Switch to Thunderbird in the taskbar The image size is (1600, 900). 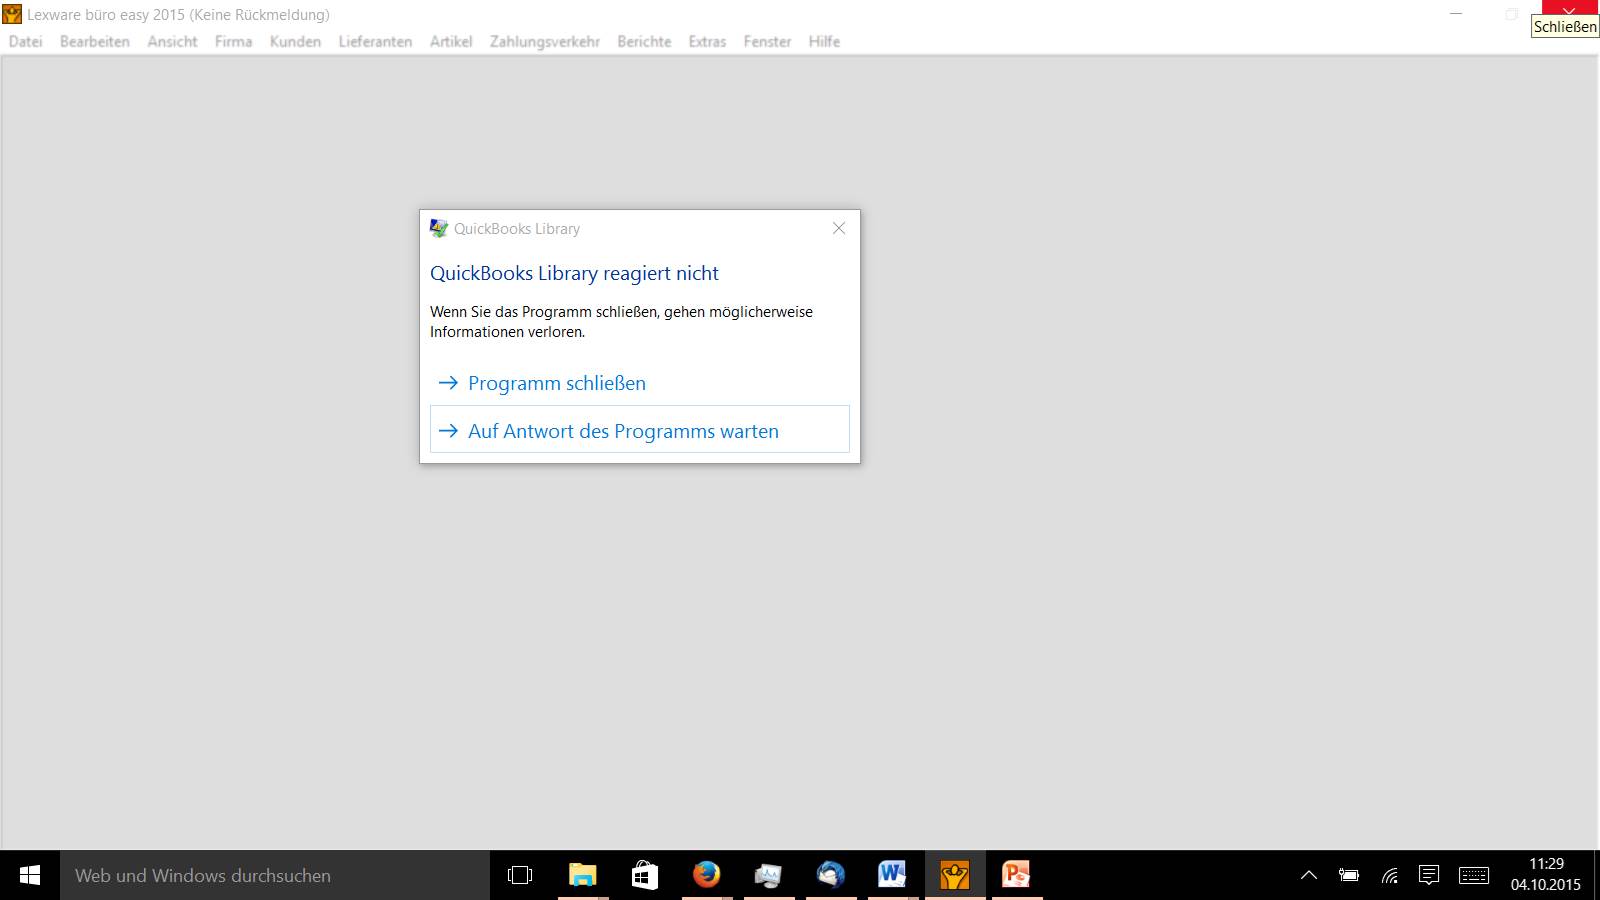pos(830,875)
